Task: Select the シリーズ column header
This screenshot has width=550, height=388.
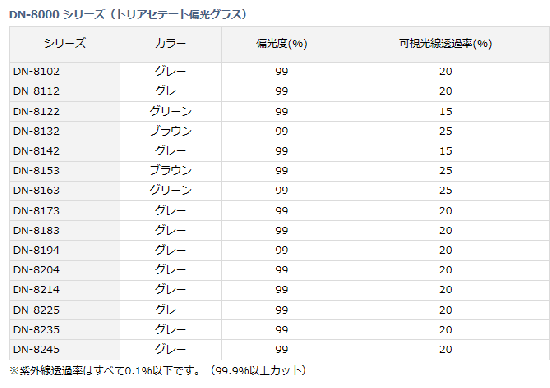Action: point(65,44)
